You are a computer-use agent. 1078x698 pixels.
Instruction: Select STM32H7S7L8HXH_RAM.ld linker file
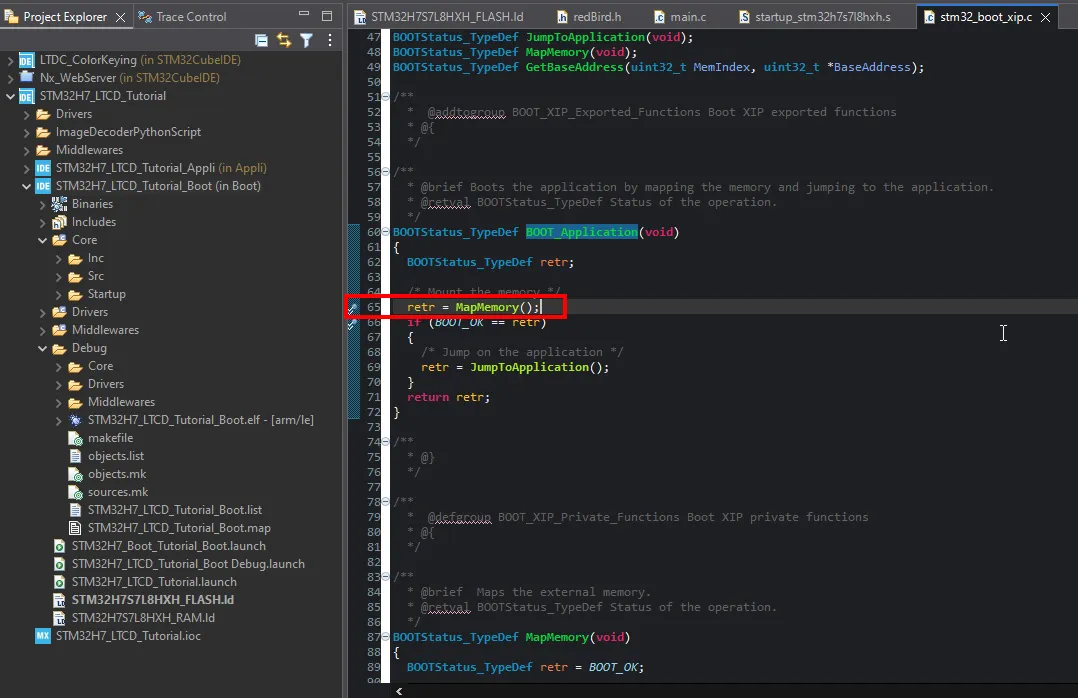[x=143, y=618]
